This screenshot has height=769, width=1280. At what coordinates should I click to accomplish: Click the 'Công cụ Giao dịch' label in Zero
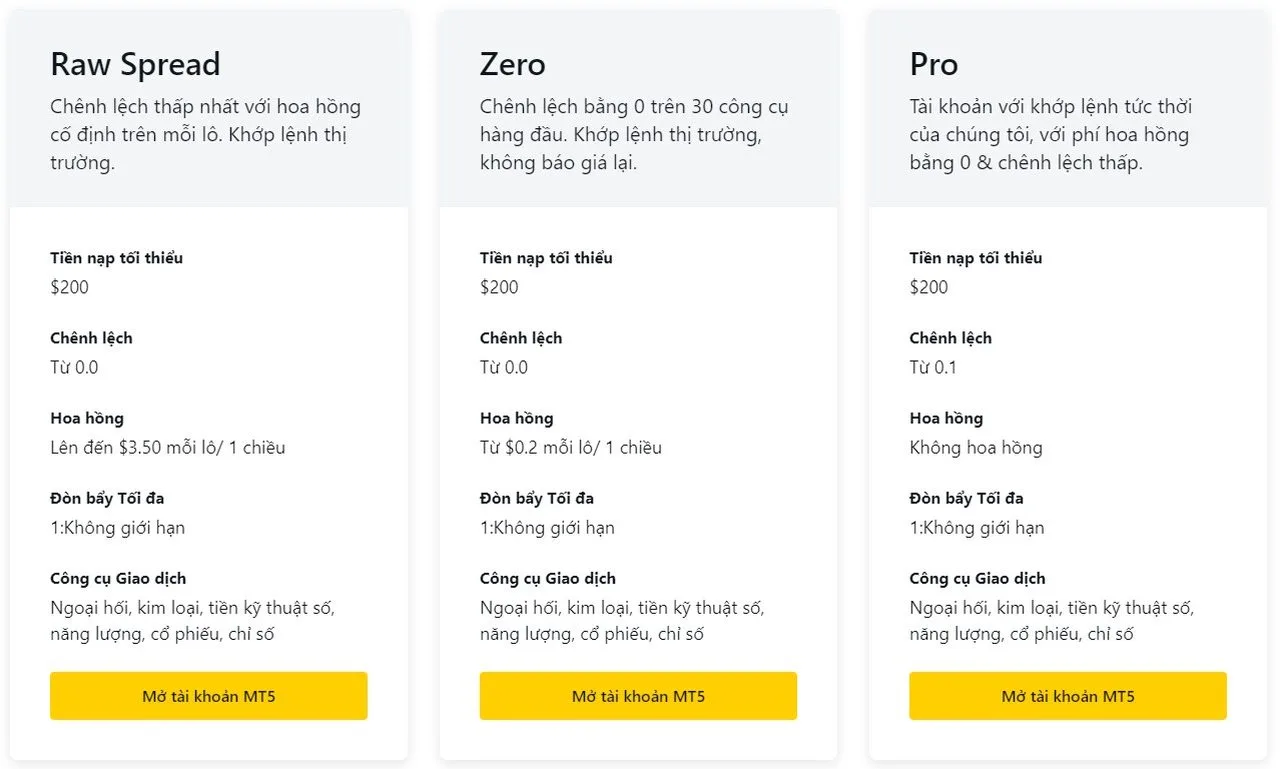pos(547,578)
